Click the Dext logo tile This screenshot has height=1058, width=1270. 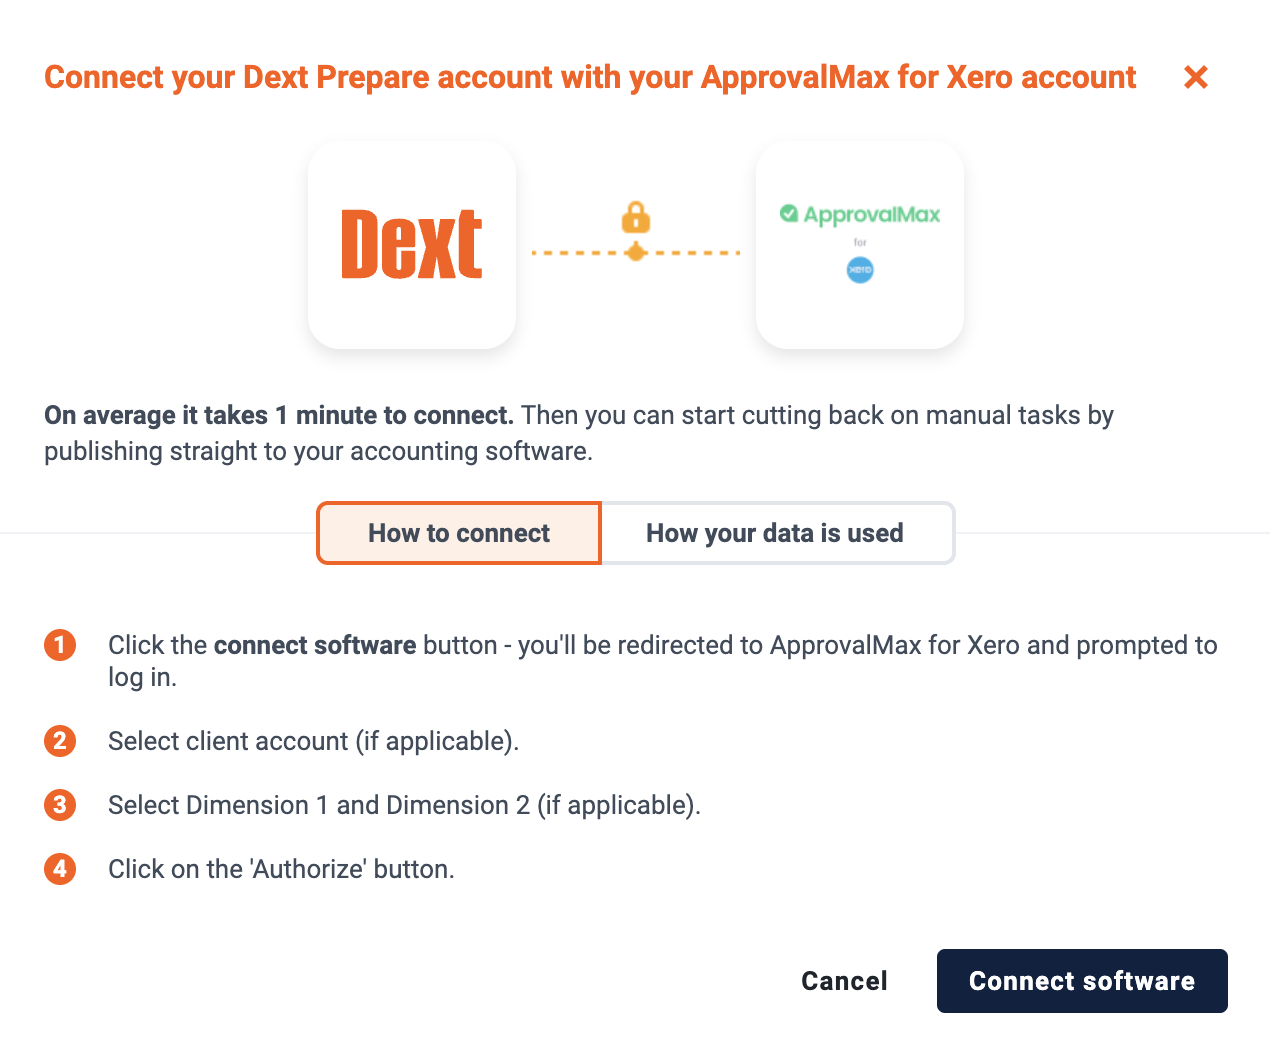(x=412, y=244)
